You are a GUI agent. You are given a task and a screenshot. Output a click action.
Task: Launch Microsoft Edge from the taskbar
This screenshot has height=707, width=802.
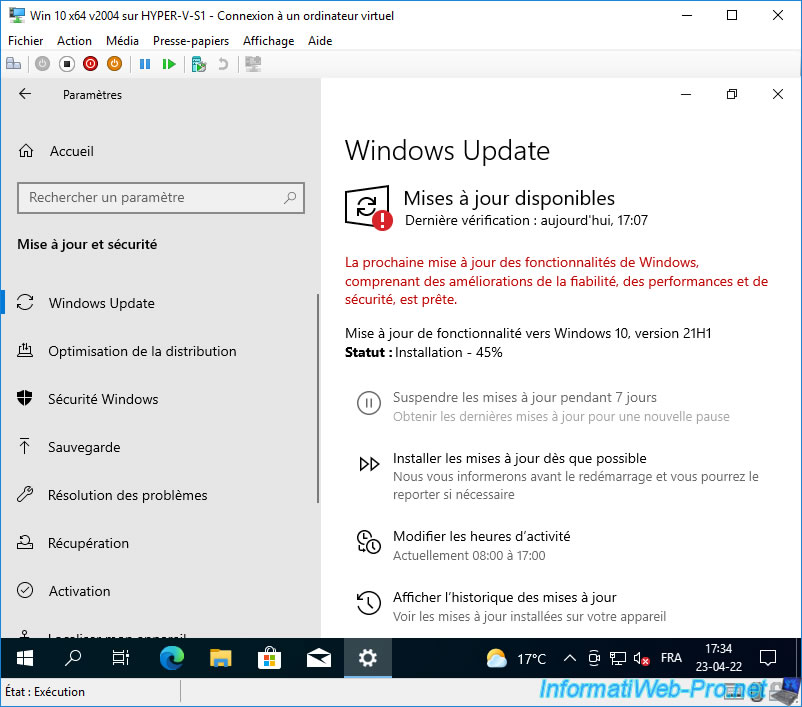(172, 658)
